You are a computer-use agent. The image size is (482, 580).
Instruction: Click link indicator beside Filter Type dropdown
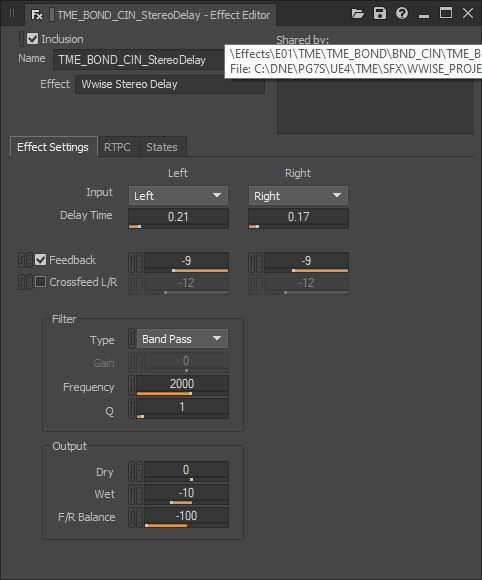point(131,338)
